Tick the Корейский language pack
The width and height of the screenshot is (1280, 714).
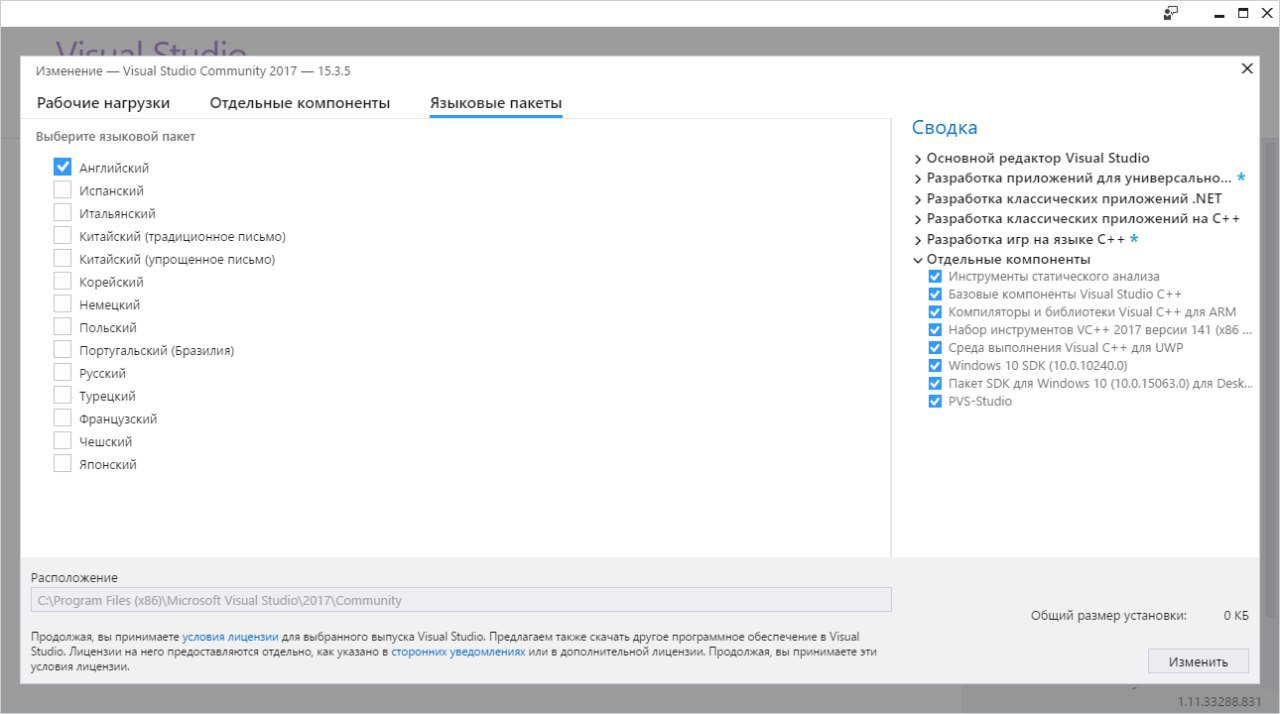(62, 282)
